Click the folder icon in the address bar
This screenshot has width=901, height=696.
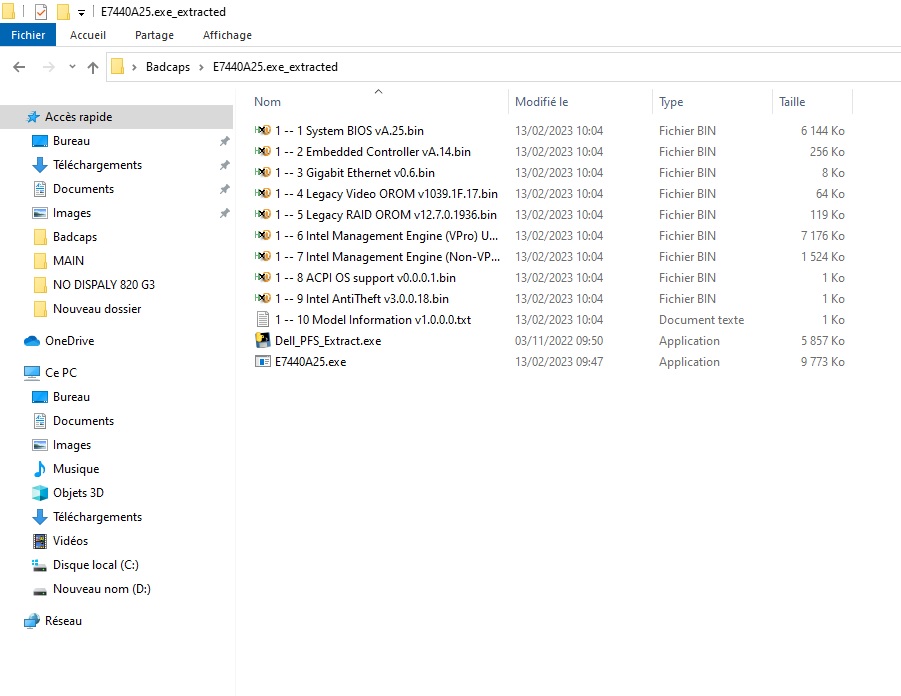(x=117, y=67)
